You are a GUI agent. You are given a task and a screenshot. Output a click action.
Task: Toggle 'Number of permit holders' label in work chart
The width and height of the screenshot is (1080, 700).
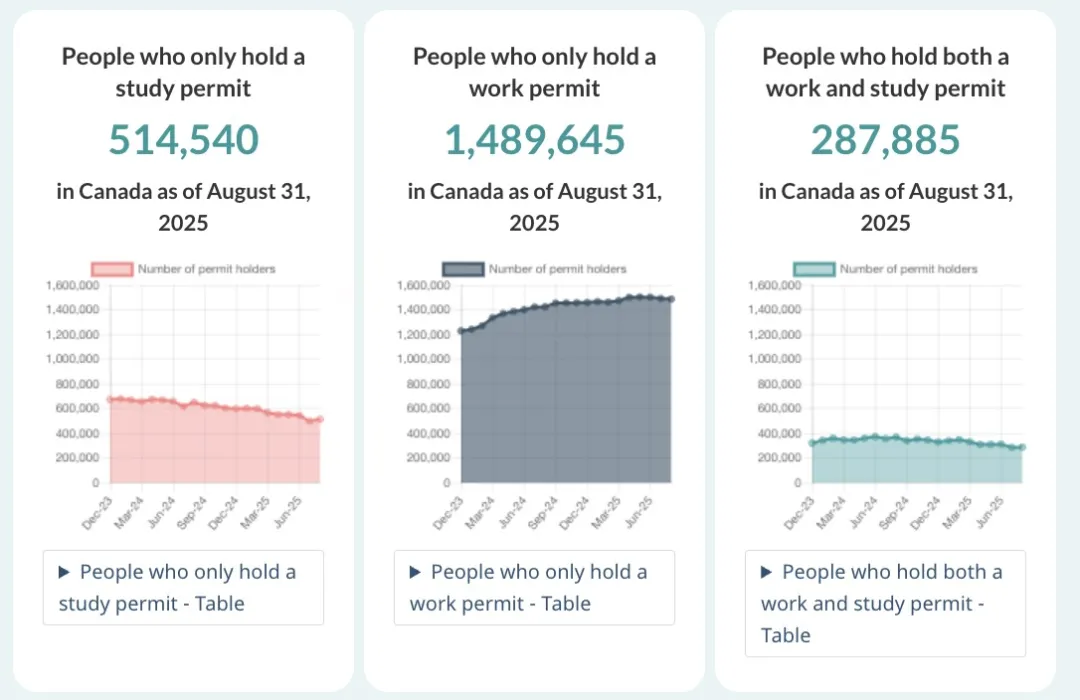[557, 269]
